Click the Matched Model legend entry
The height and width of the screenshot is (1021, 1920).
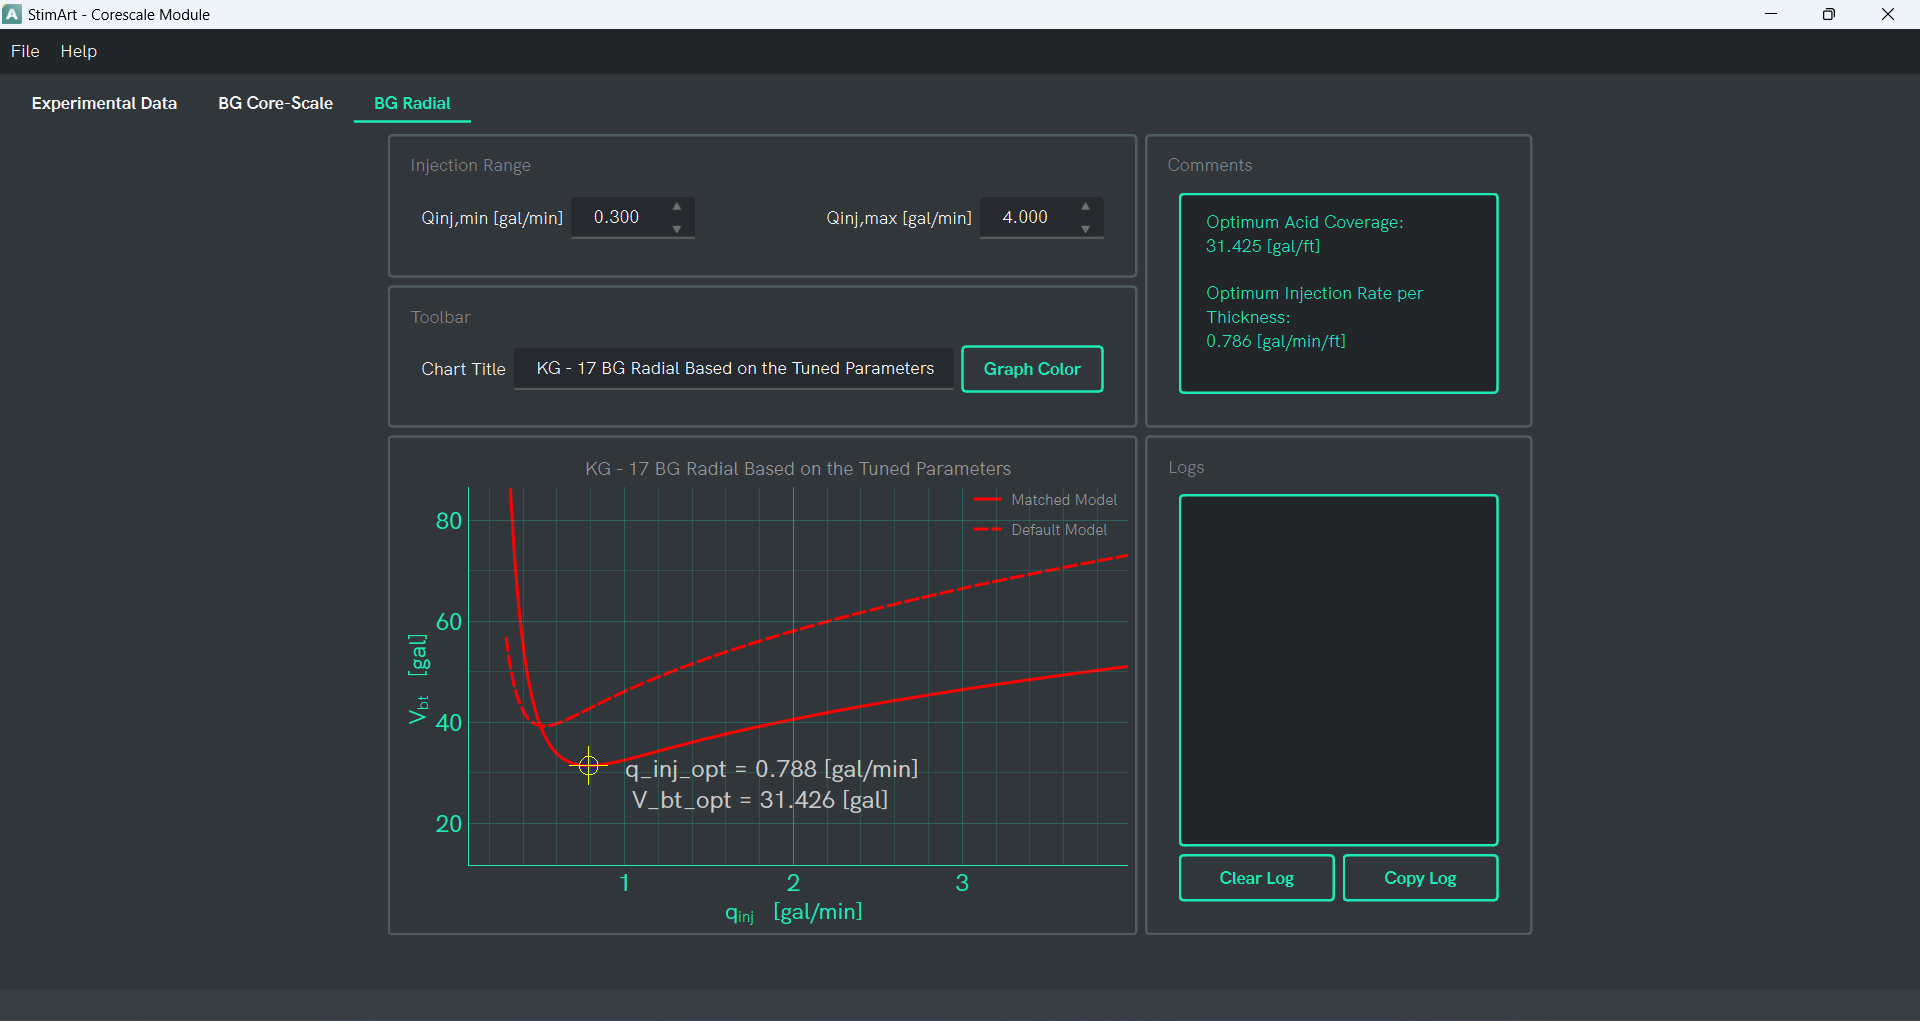1047,500
